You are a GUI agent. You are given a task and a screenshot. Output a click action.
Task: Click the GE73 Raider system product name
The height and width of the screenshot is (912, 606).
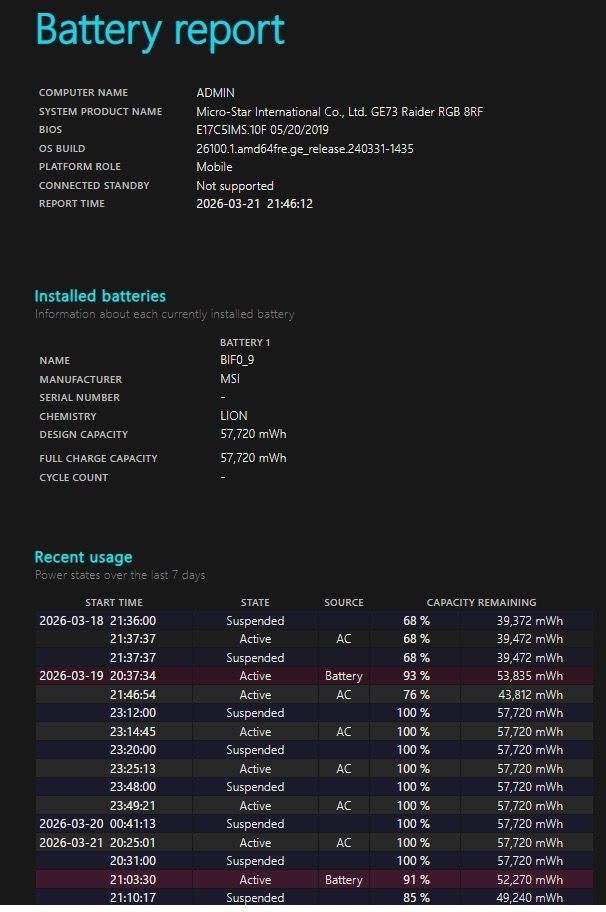point(339,112)
